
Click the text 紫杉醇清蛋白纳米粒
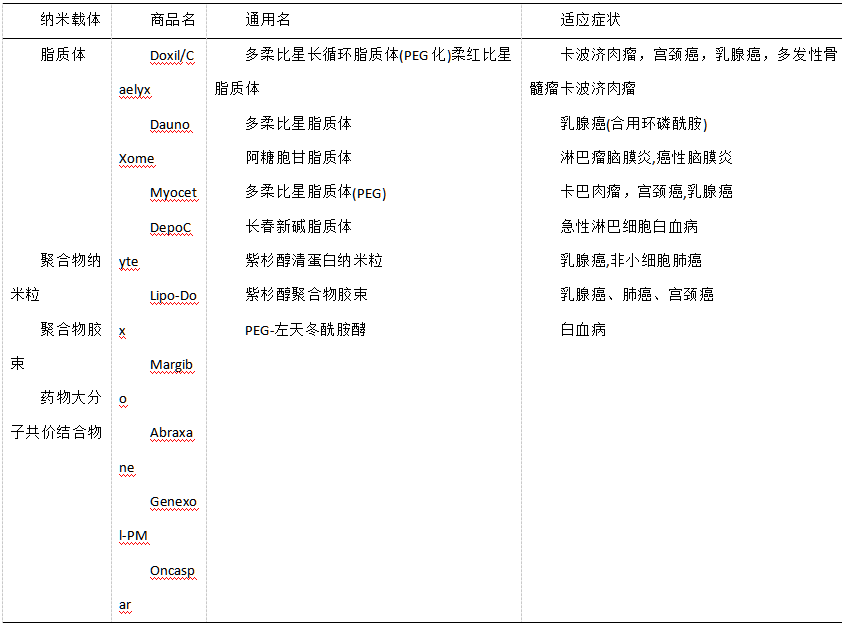(314, 261)
